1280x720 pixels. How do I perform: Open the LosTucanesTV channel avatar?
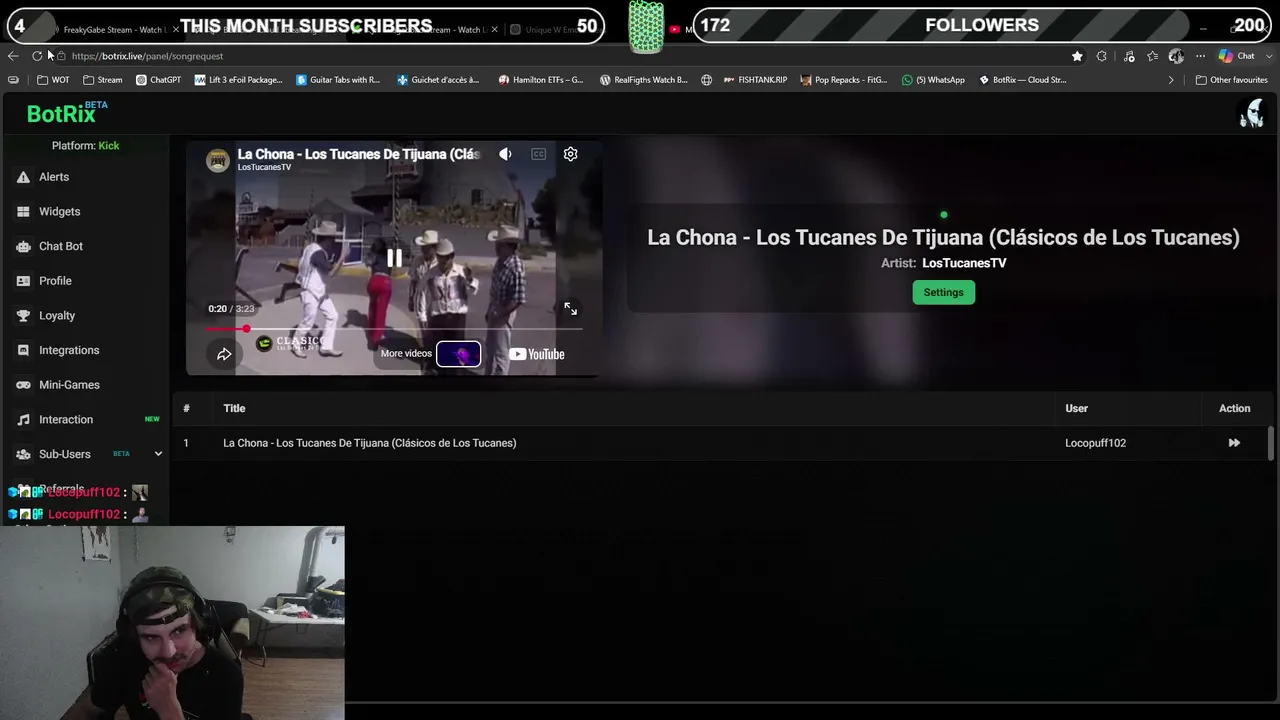218,160
